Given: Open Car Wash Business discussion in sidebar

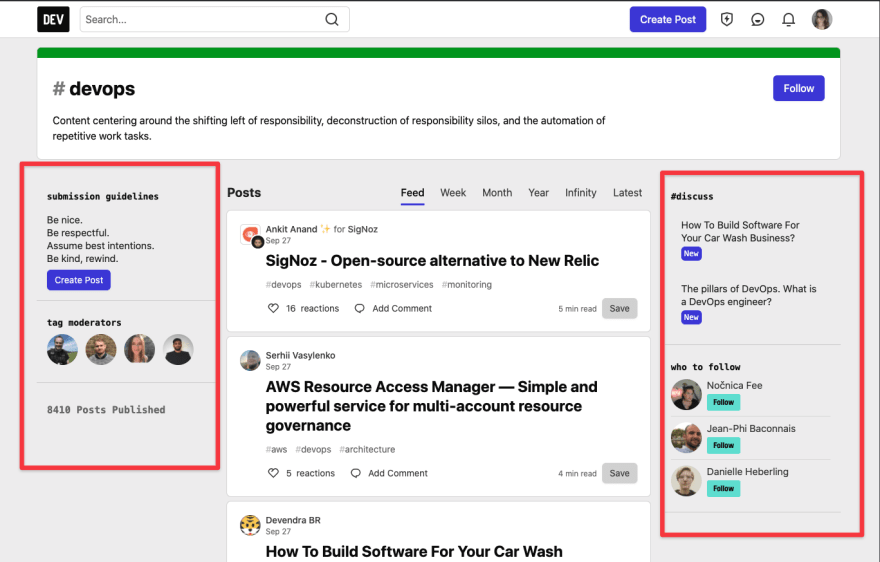Looking at the screenshot, I should [x=740, y=231].
